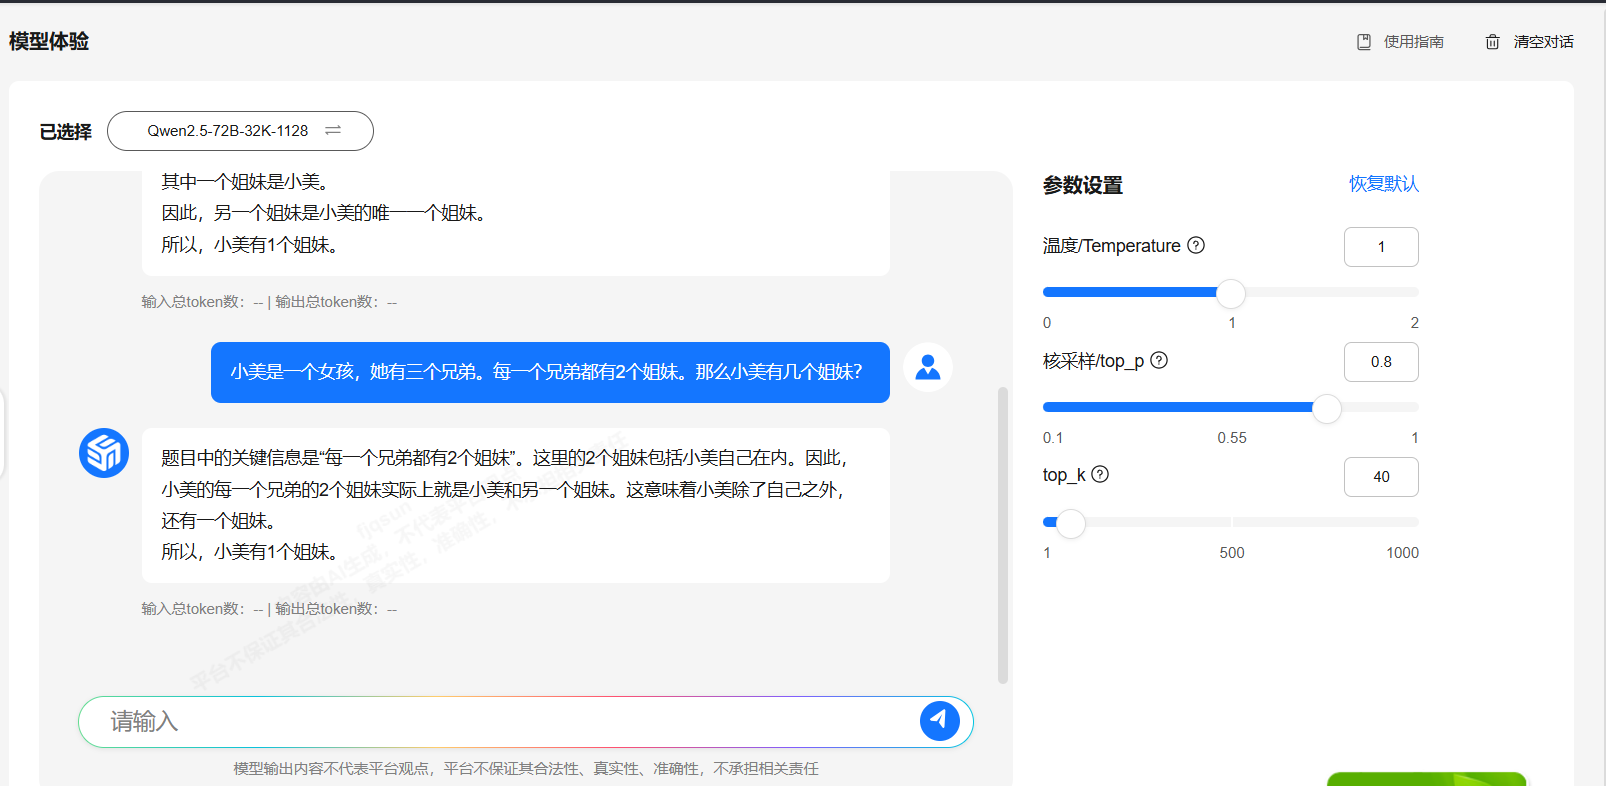The image size is (1606, 786).
Task: Click the 使用指南 link text
Action: tap(1414, 42)
